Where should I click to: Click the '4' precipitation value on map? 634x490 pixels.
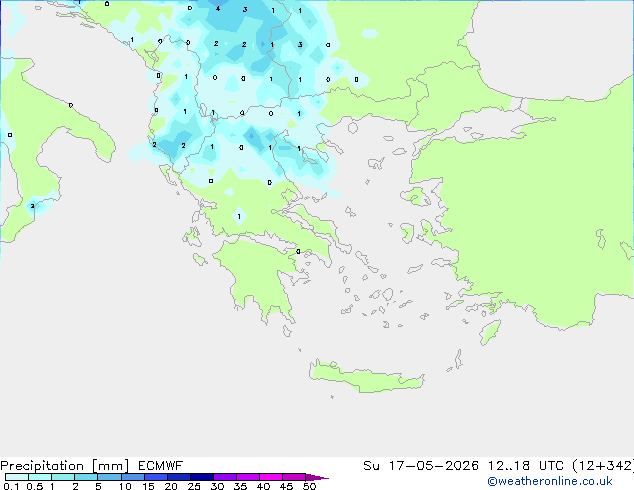pos(218,8)
